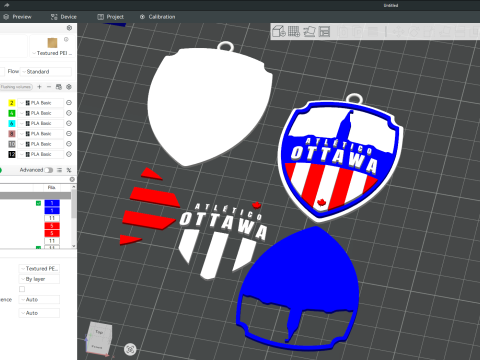This screenshot has width=480, height=360.
Task: Click the Flushing volumes button
Action: (x=16, y=87)
